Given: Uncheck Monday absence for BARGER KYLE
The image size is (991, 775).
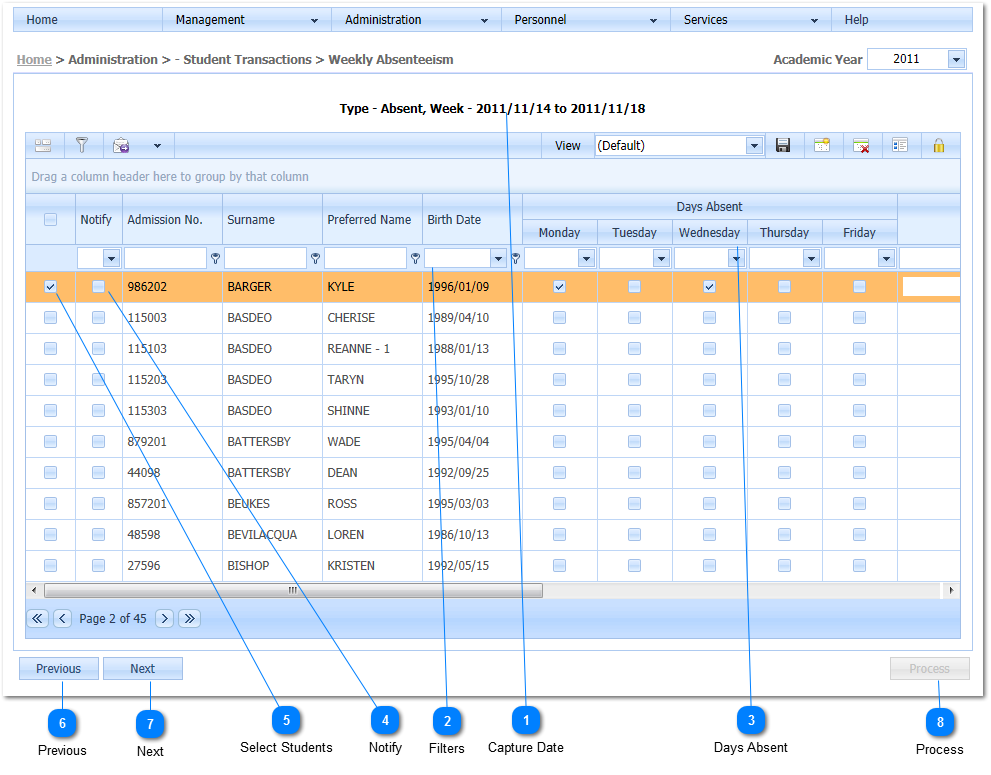Looking at the screenshot, I should click(559, 287).
